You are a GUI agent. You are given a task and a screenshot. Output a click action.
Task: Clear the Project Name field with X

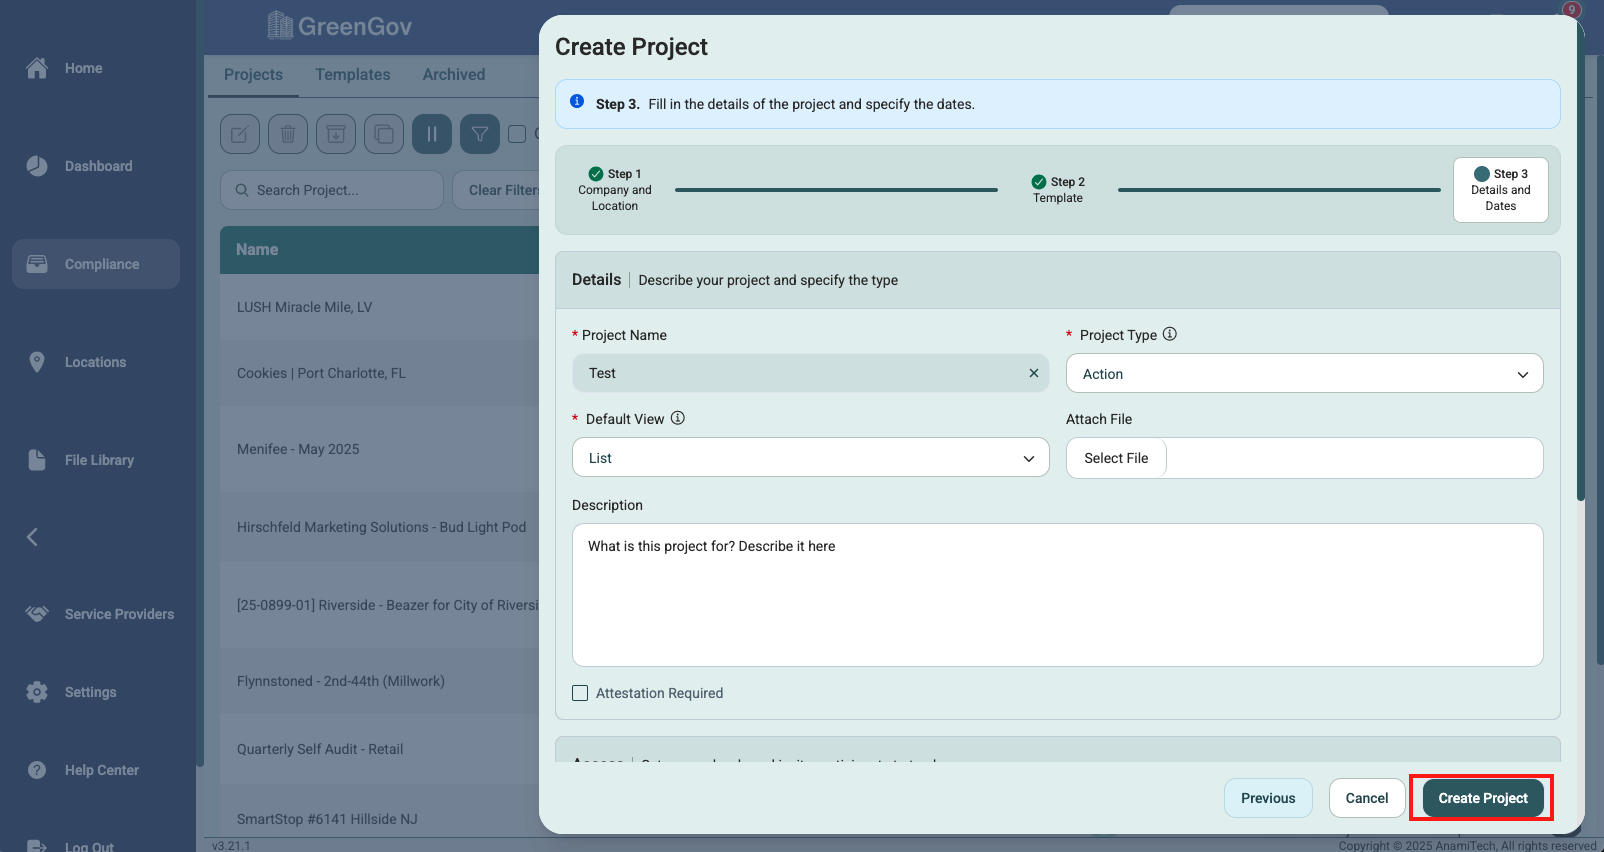click(x=1034, y=373)
